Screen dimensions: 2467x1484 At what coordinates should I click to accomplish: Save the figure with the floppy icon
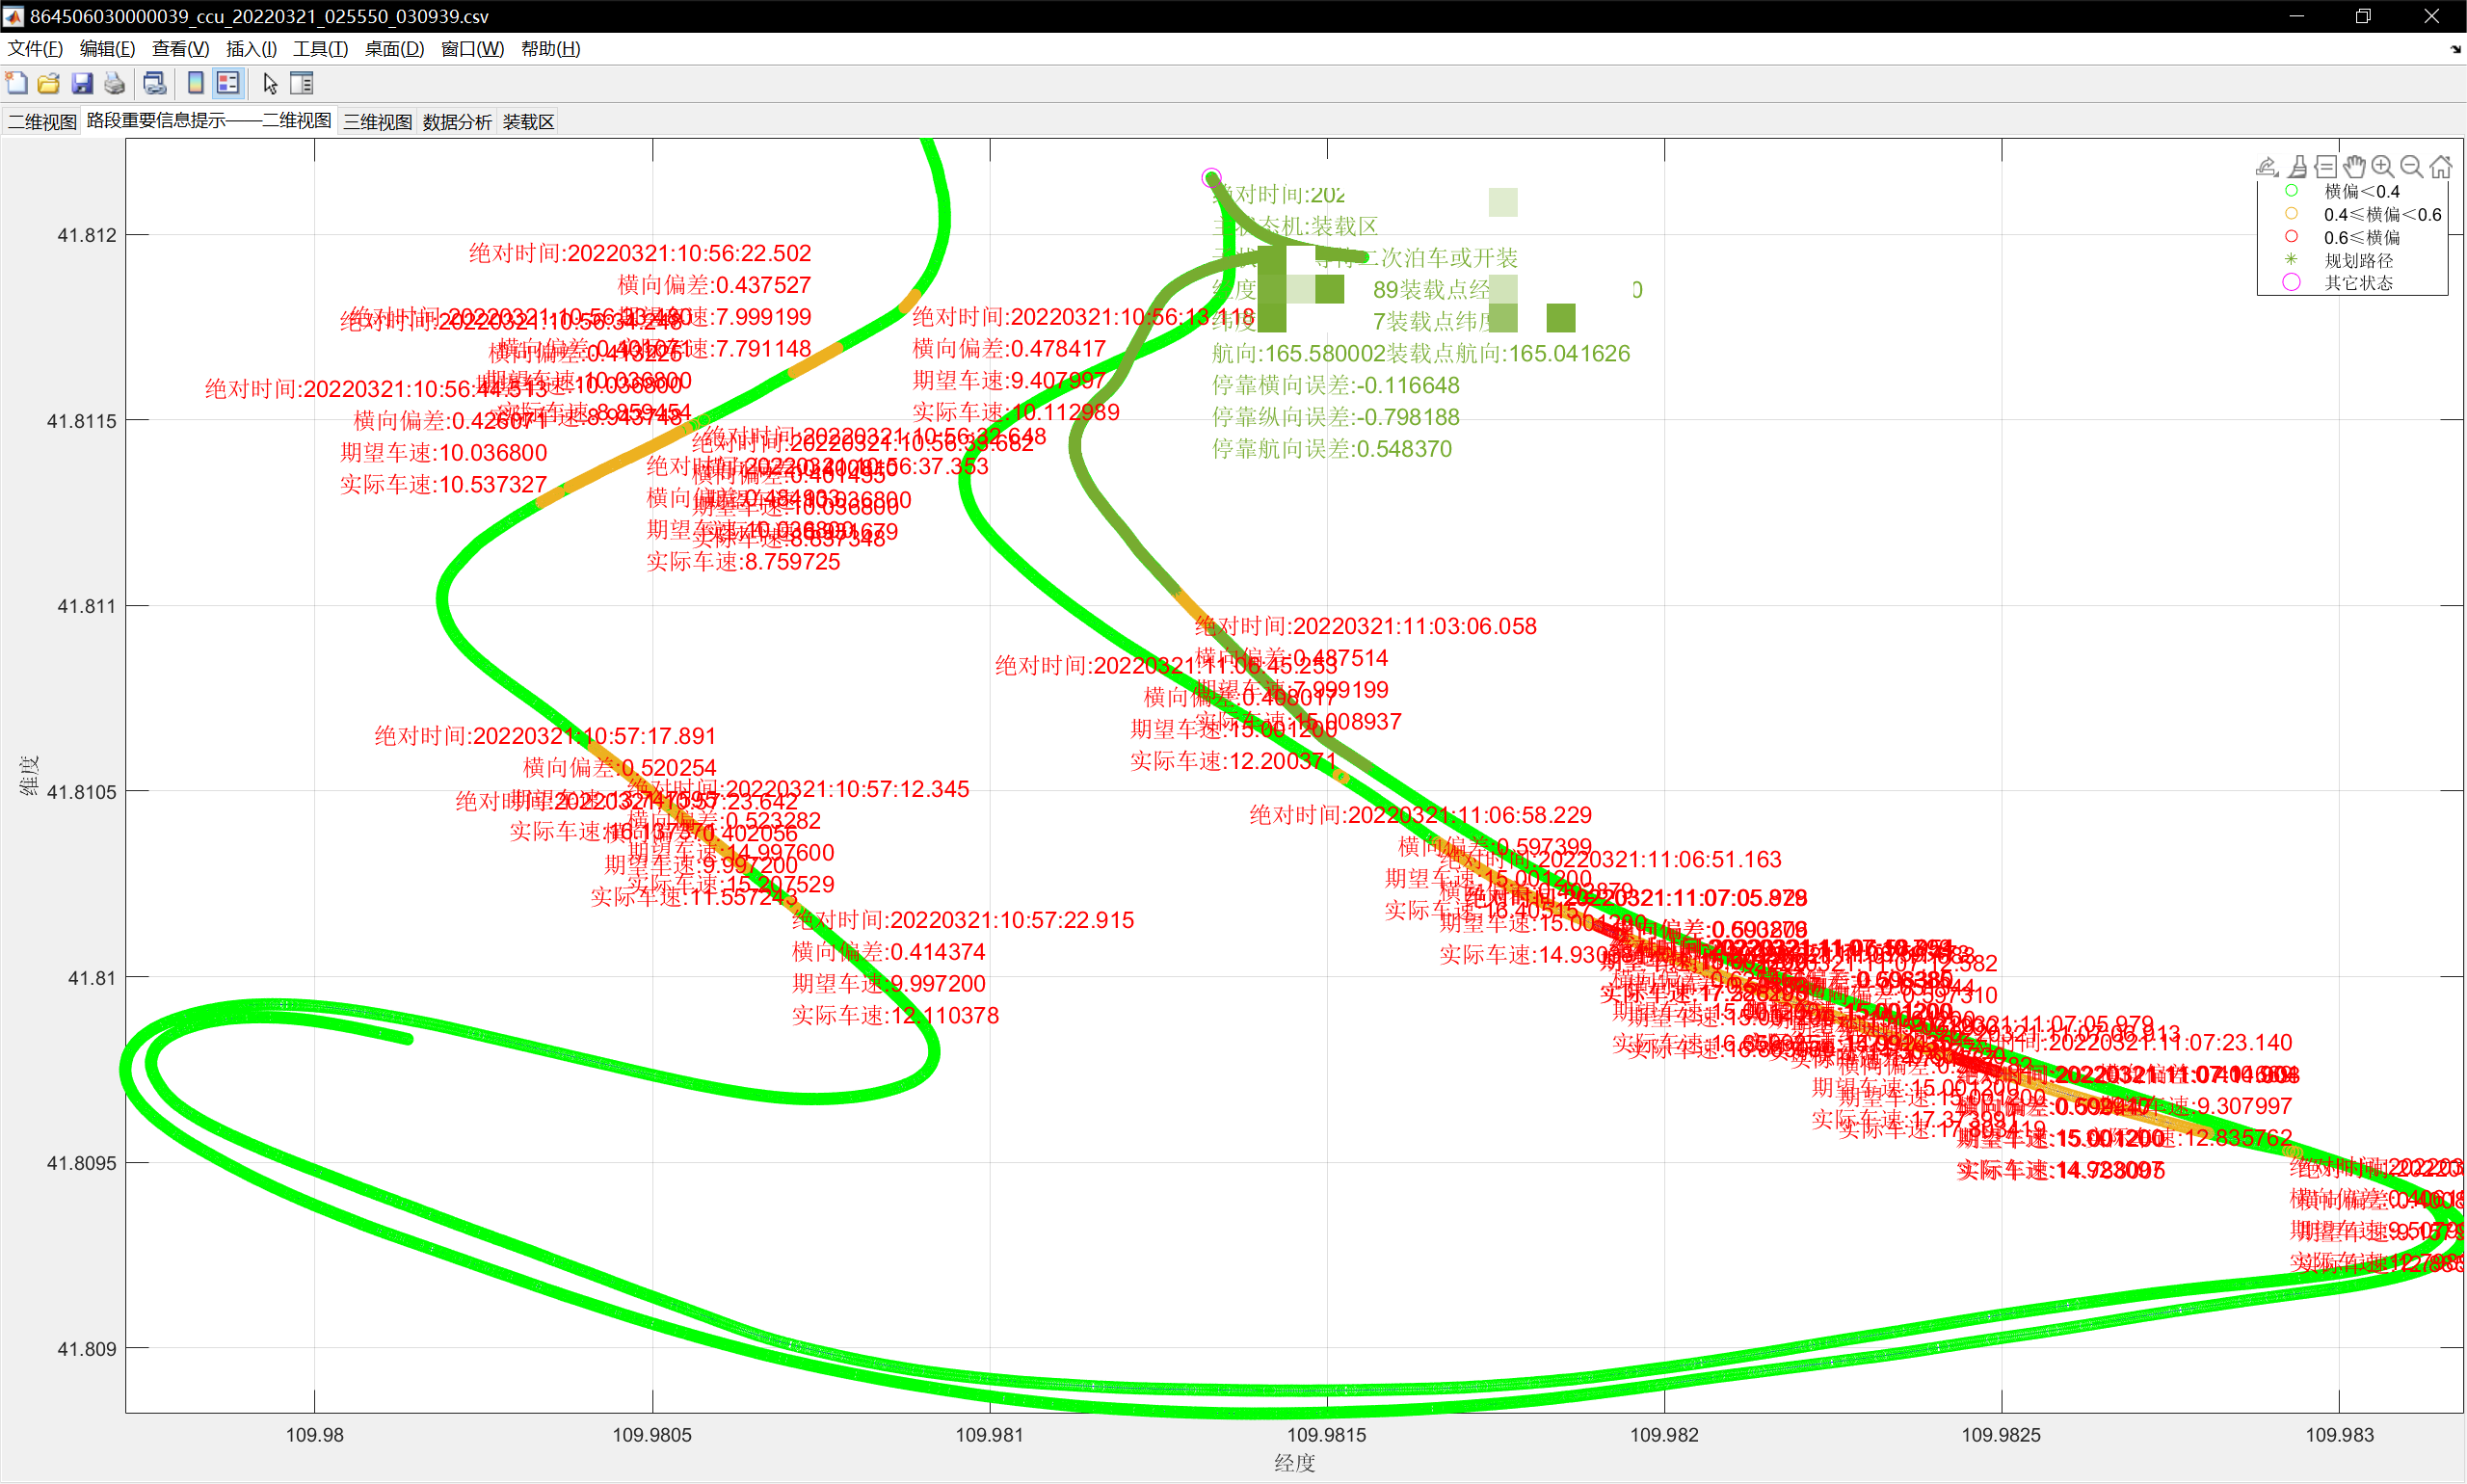click(82, 84)
